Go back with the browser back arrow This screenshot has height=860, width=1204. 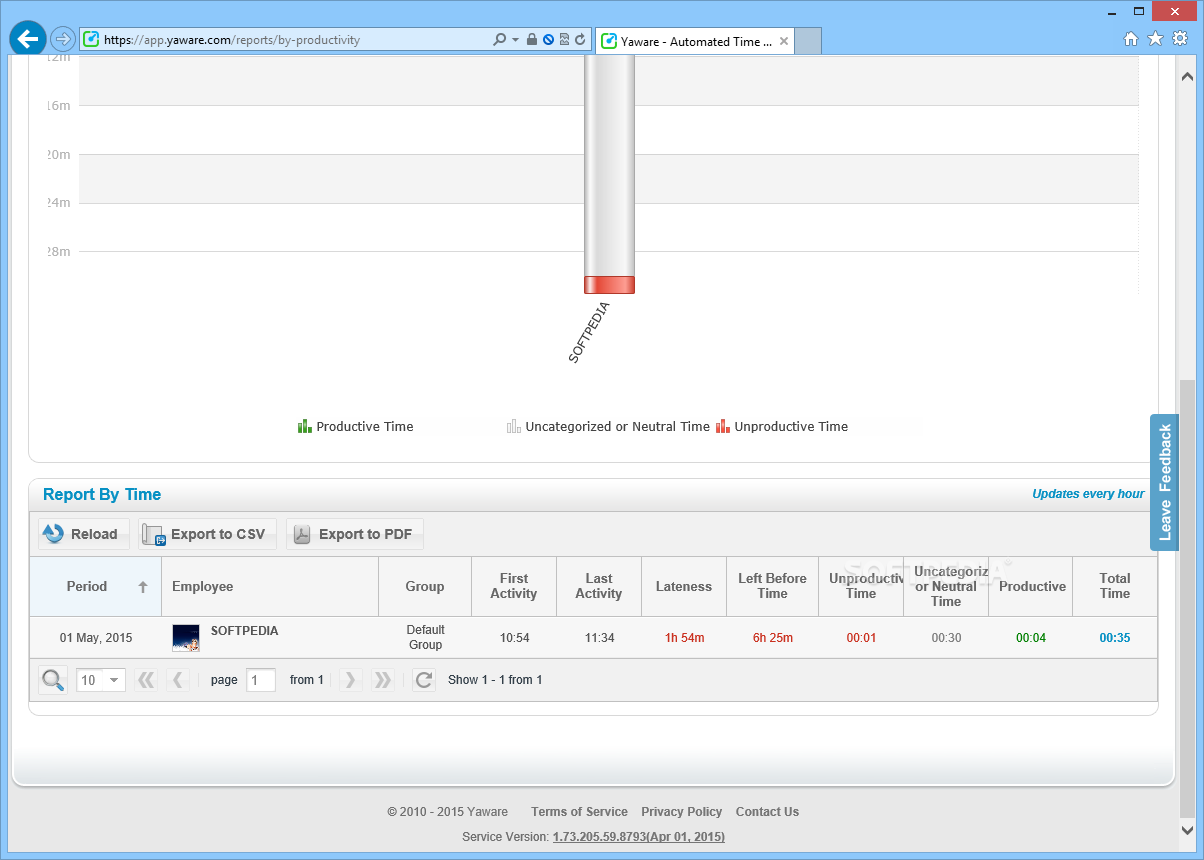(28, 39)
